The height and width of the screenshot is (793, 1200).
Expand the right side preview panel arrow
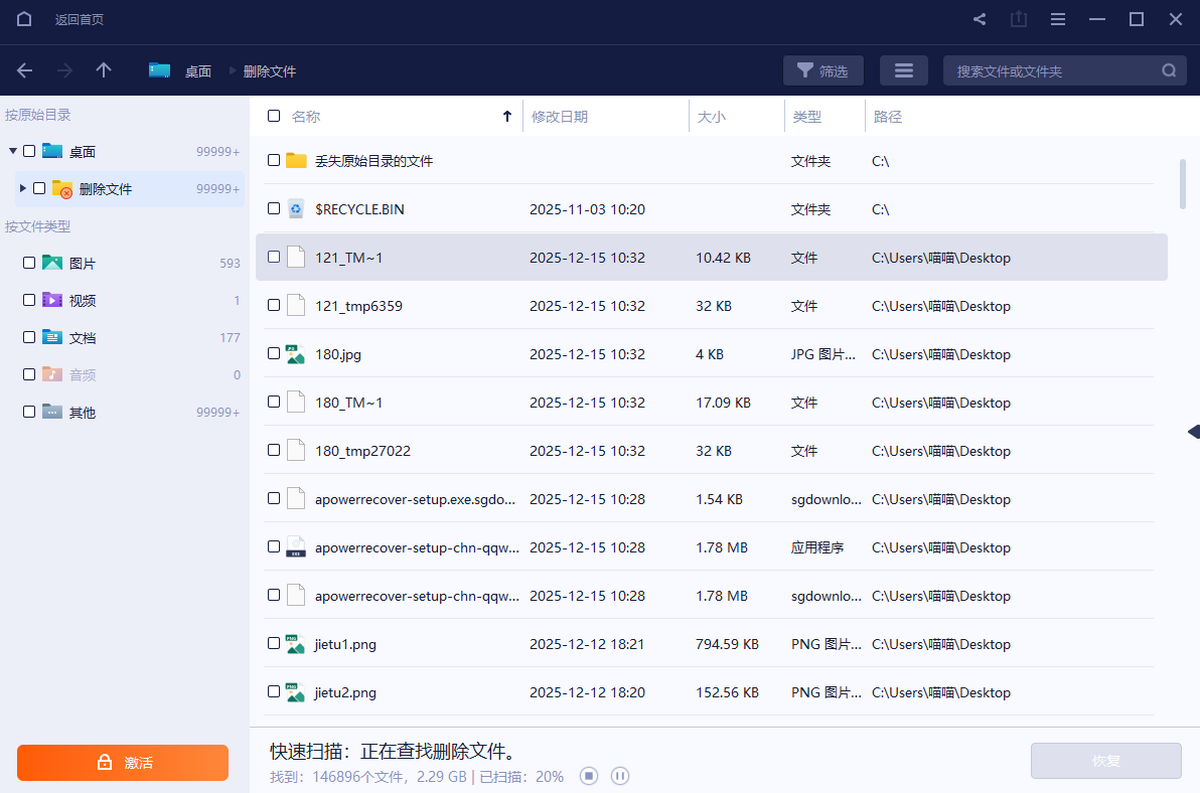[x=1192, y=431]
